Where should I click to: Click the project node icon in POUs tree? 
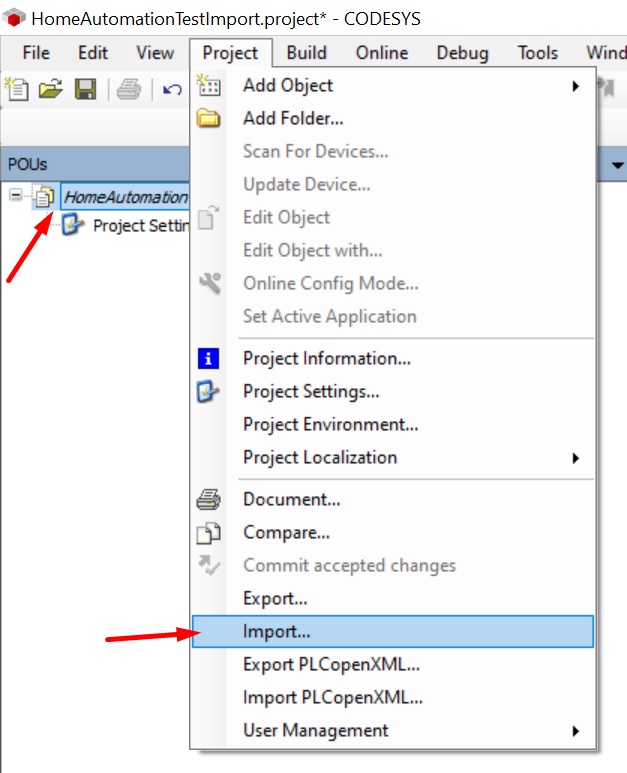tap(44, 197)
